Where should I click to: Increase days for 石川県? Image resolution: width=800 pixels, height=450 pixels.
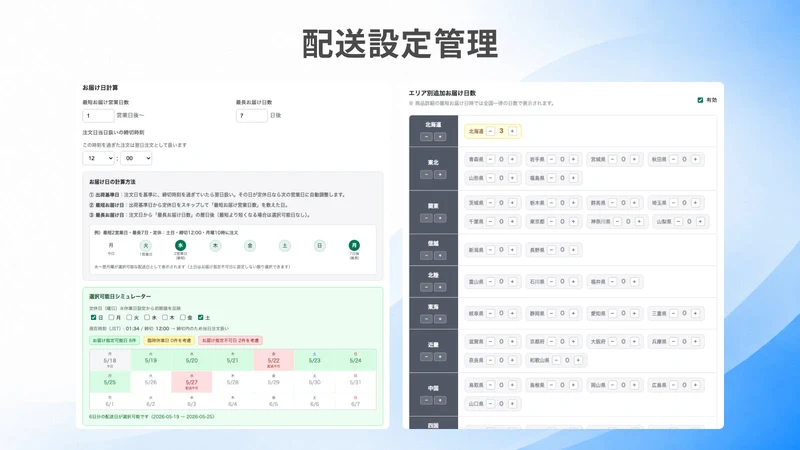click(x=573, y=282)
